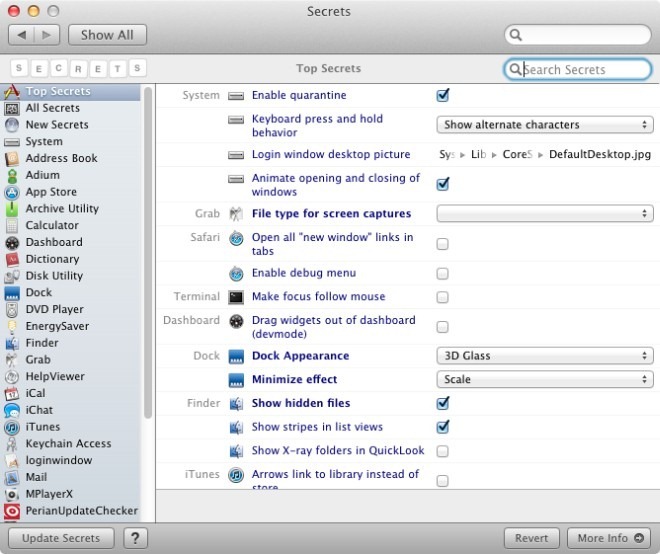Click the Archive Utility icon
660x554 pixels.
point(12,209)
